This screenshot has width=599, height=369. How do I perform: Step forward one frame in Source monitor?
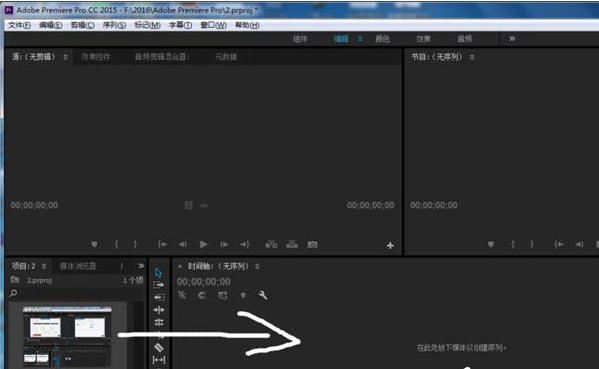pyautogui.click(x=224, y=244)
